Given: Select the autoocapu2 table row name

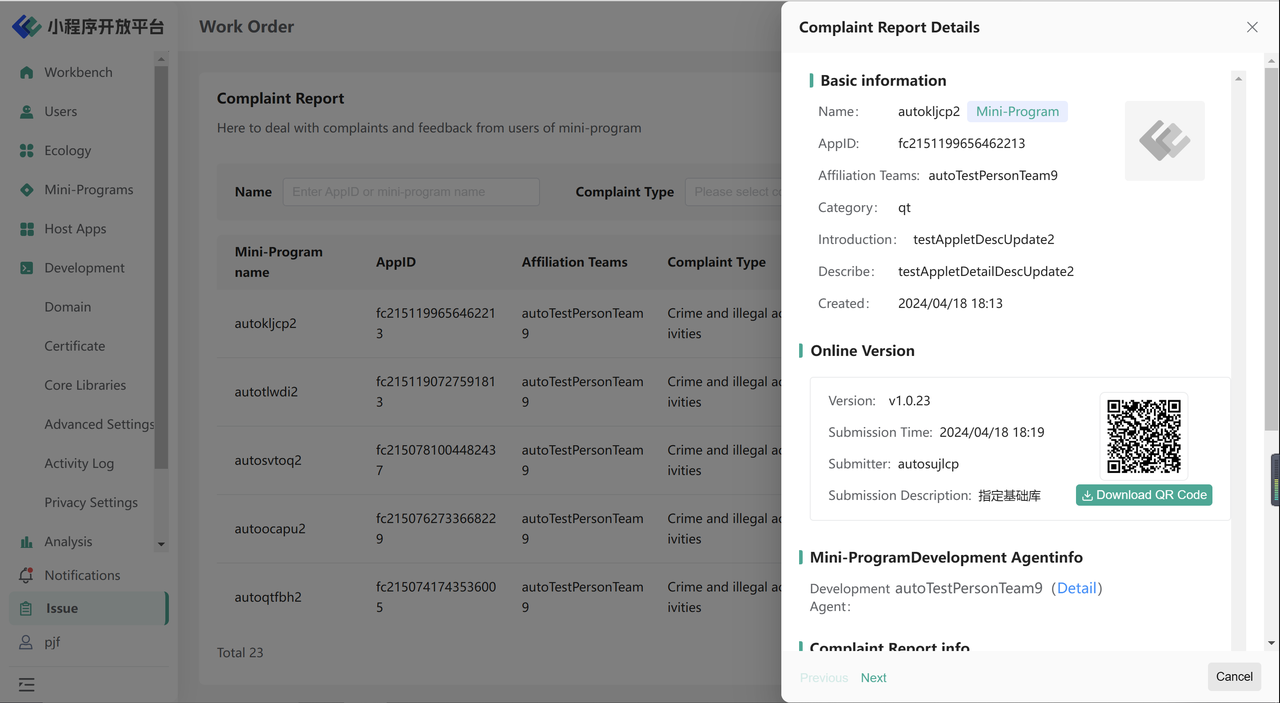Looking at the screenshot, I should click(270, 529).
